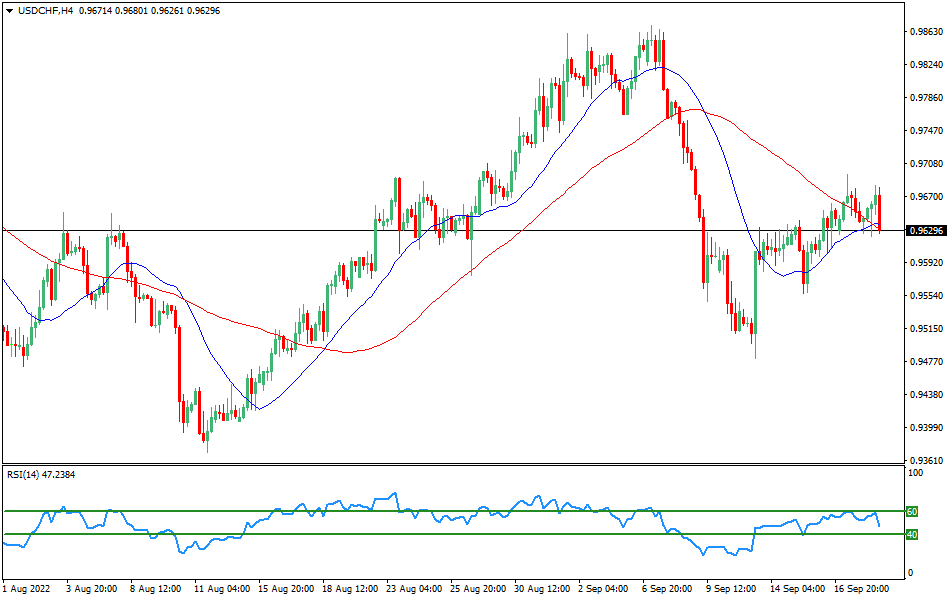Select the RSI(14) 47.2384 indicator label
This screenshot has width=950, height=600.
(x=41, y=474)
